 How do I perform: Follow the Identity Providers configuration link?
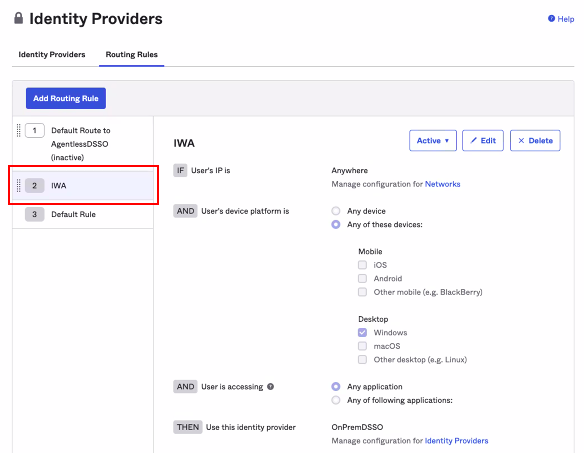[x=456, y=441]
